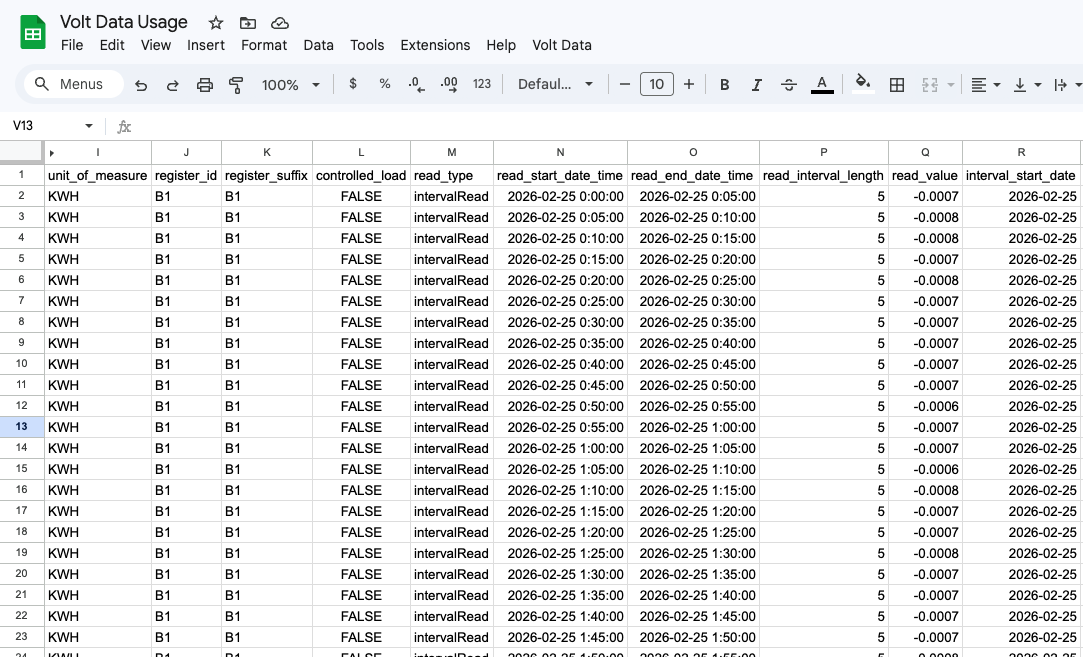Toggle bold formatting
This screenshot has width=1083, height=657.
(x=724, y=84)
